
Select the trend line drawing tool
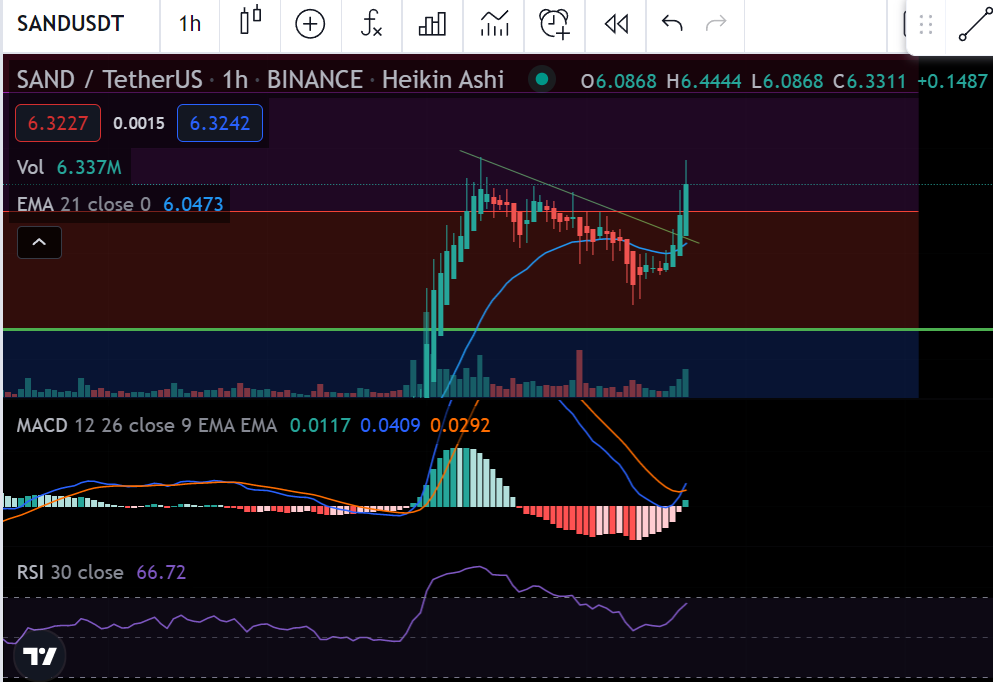click(975, 25)
